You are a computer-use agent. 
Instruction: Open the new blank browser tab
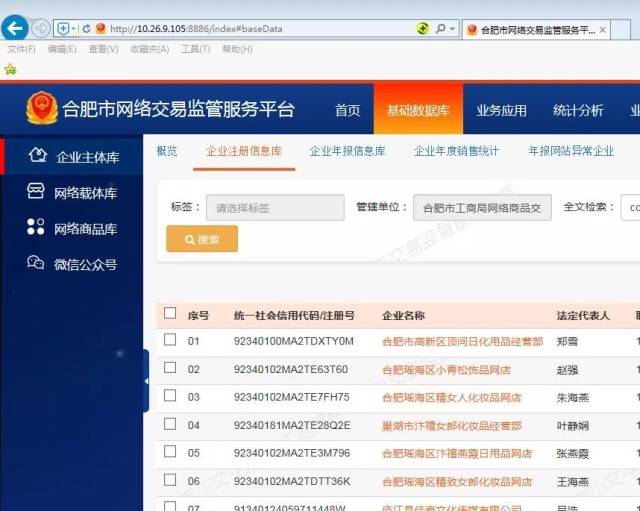pyautogui.click(x=621, y=30)
